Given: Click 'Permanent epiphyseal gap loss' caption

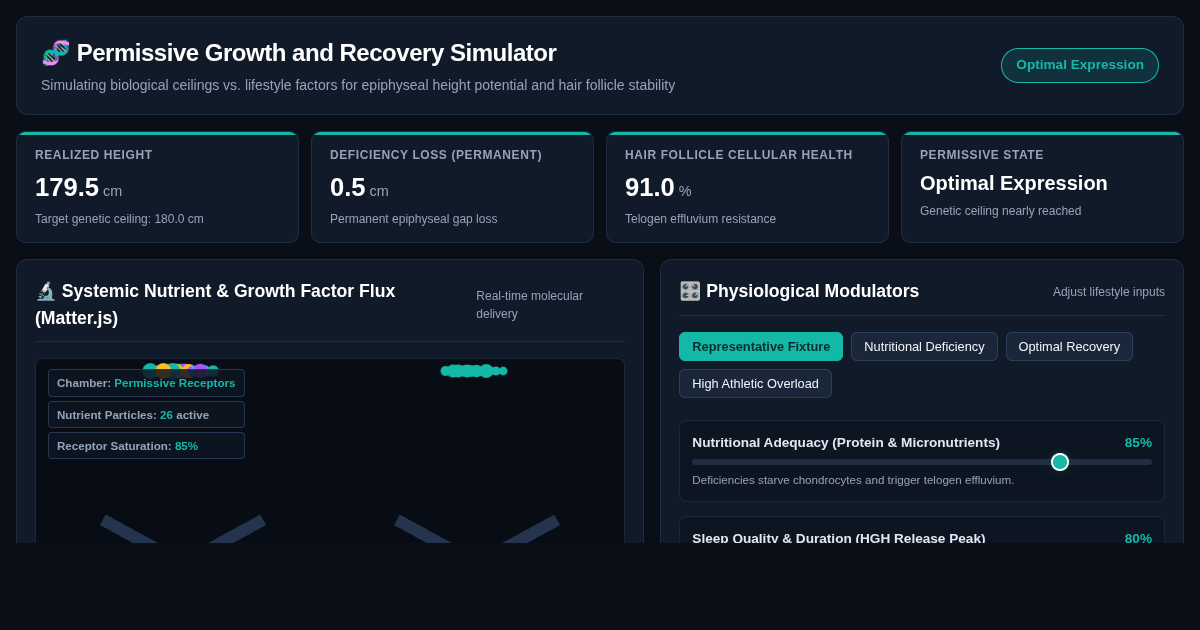Looking at the screenshot, I should coord(413,219).
